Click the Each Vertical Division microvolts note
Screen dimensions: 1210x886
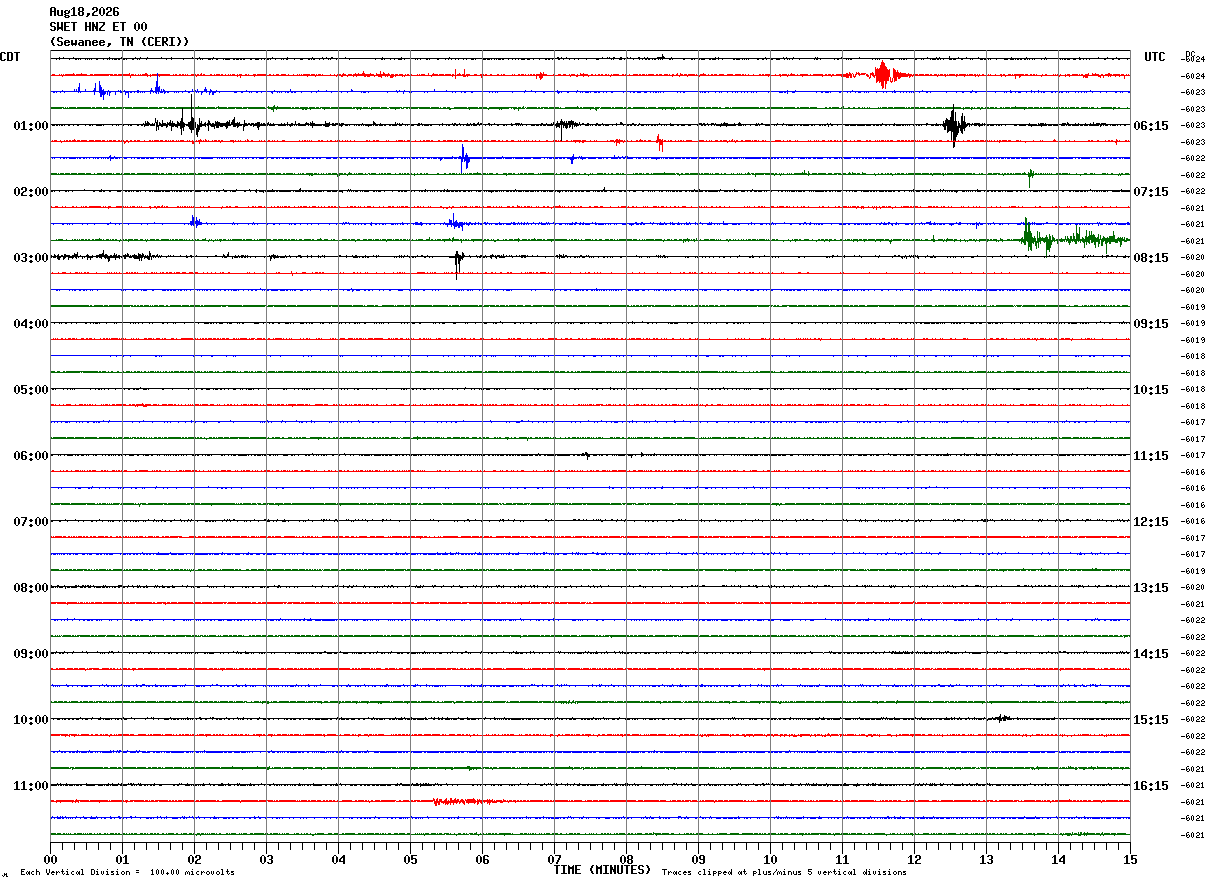point(127,872)
